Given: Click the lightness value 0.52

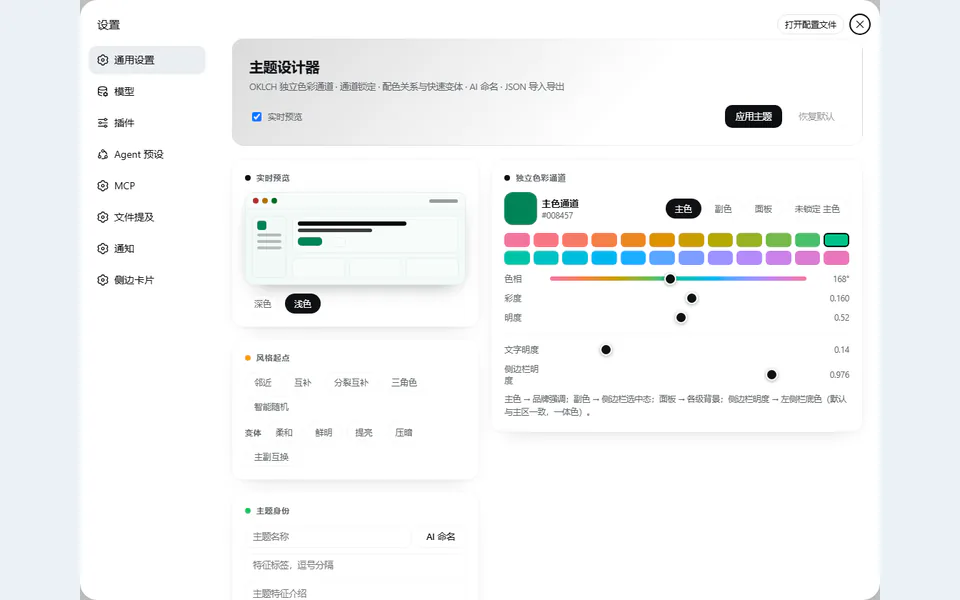Looking at the screenshot, I should tap(841, 318).
